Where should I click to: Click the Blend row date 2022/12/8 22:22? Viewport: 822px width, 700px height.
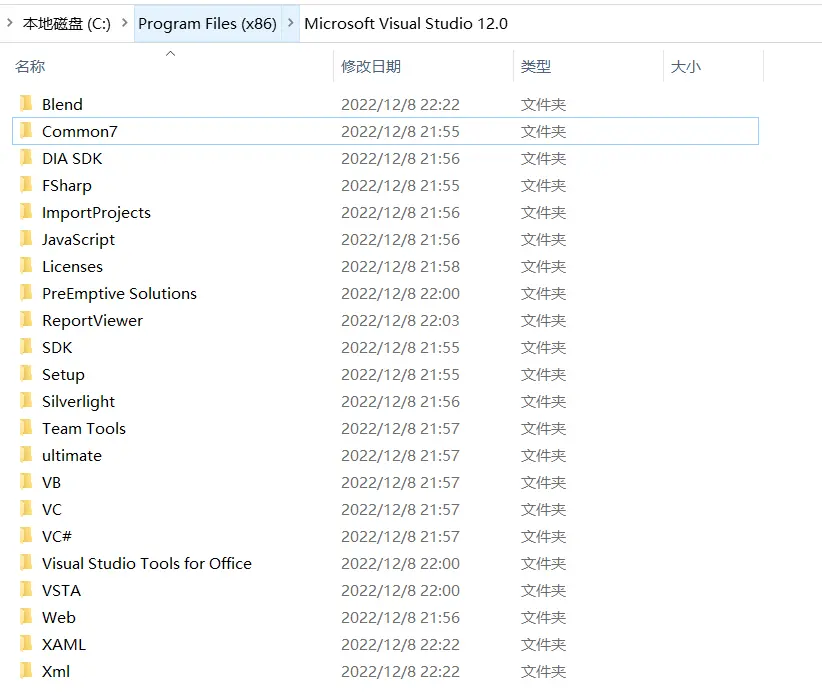[401, 104]
